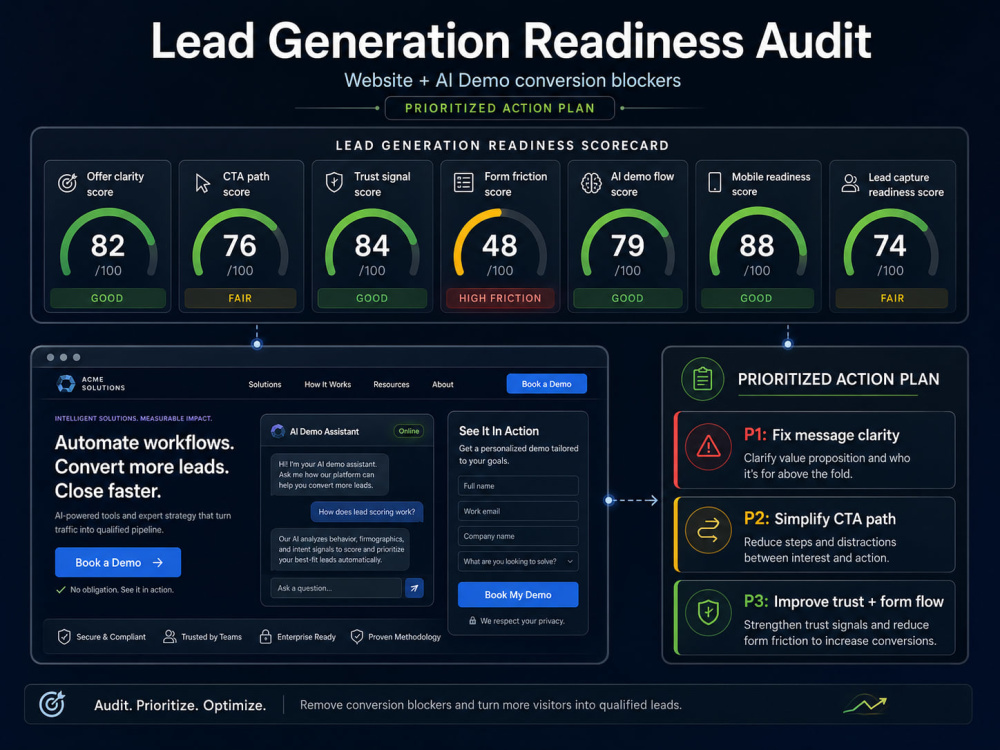Click the Prioritized Action Plan pill badge
Image resolution: width=1000 pixels, height=750 pixels.
[500, 108]
